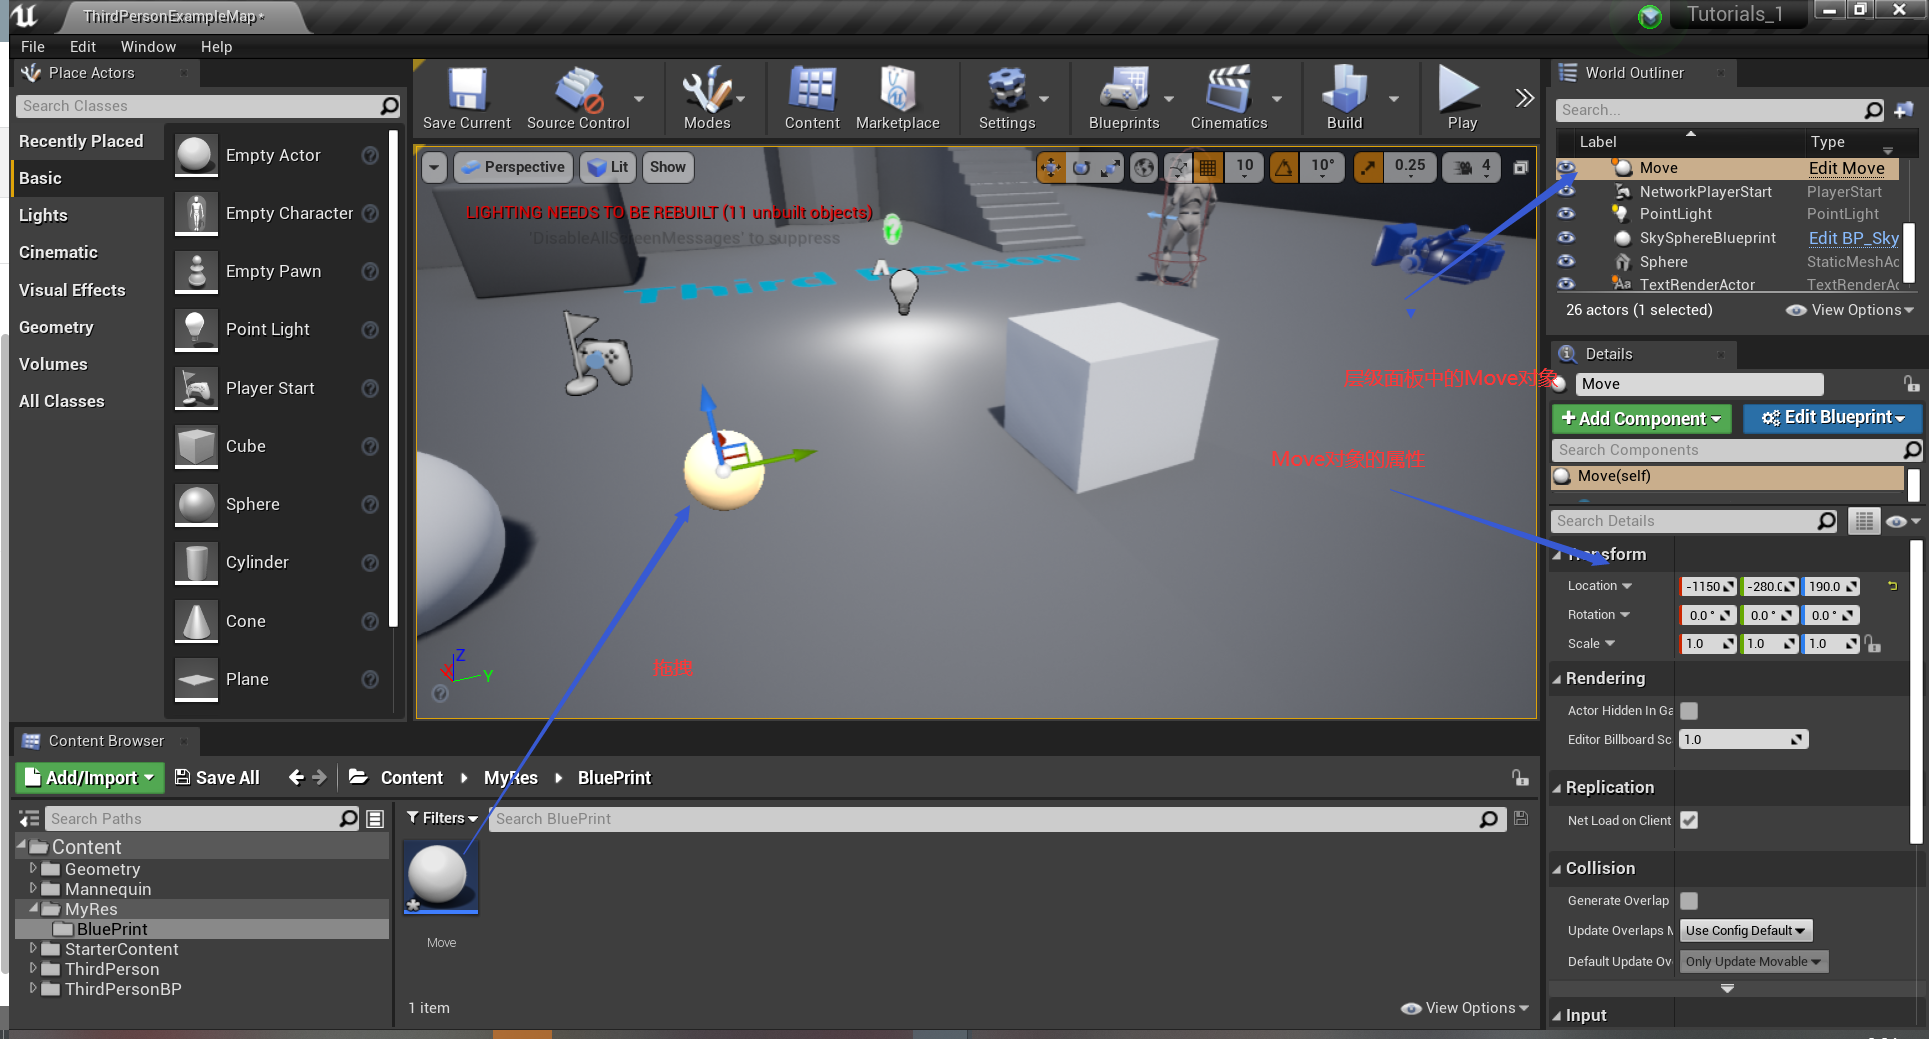The width and height of the screenshot is (1929, 1039).
Task: Toggle visibility of SkySphereBlueprint in outliner
Action: pyautogui.click(x=1566, y=238)
